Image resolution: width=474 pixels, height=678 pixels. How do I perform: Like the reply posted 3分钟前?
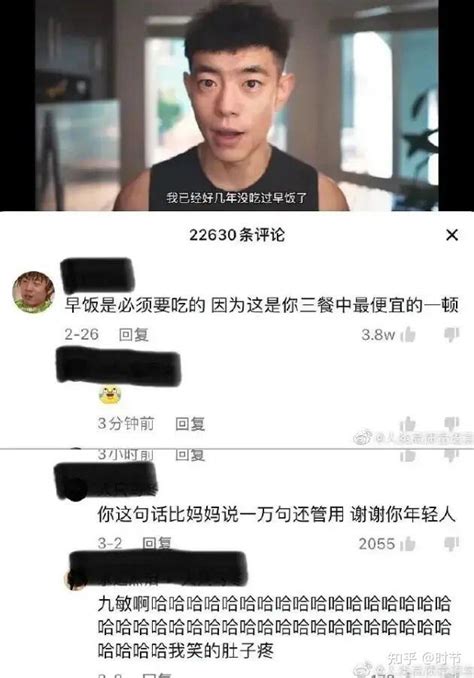coord(408,424)
